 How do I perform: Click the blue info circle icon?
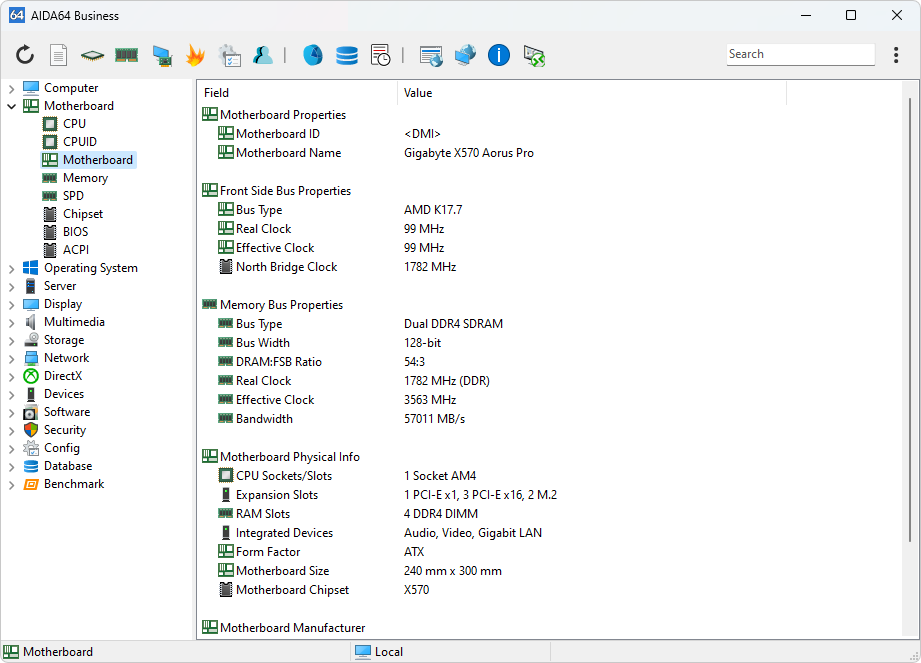pyautogui.click(x=499, y=56)
